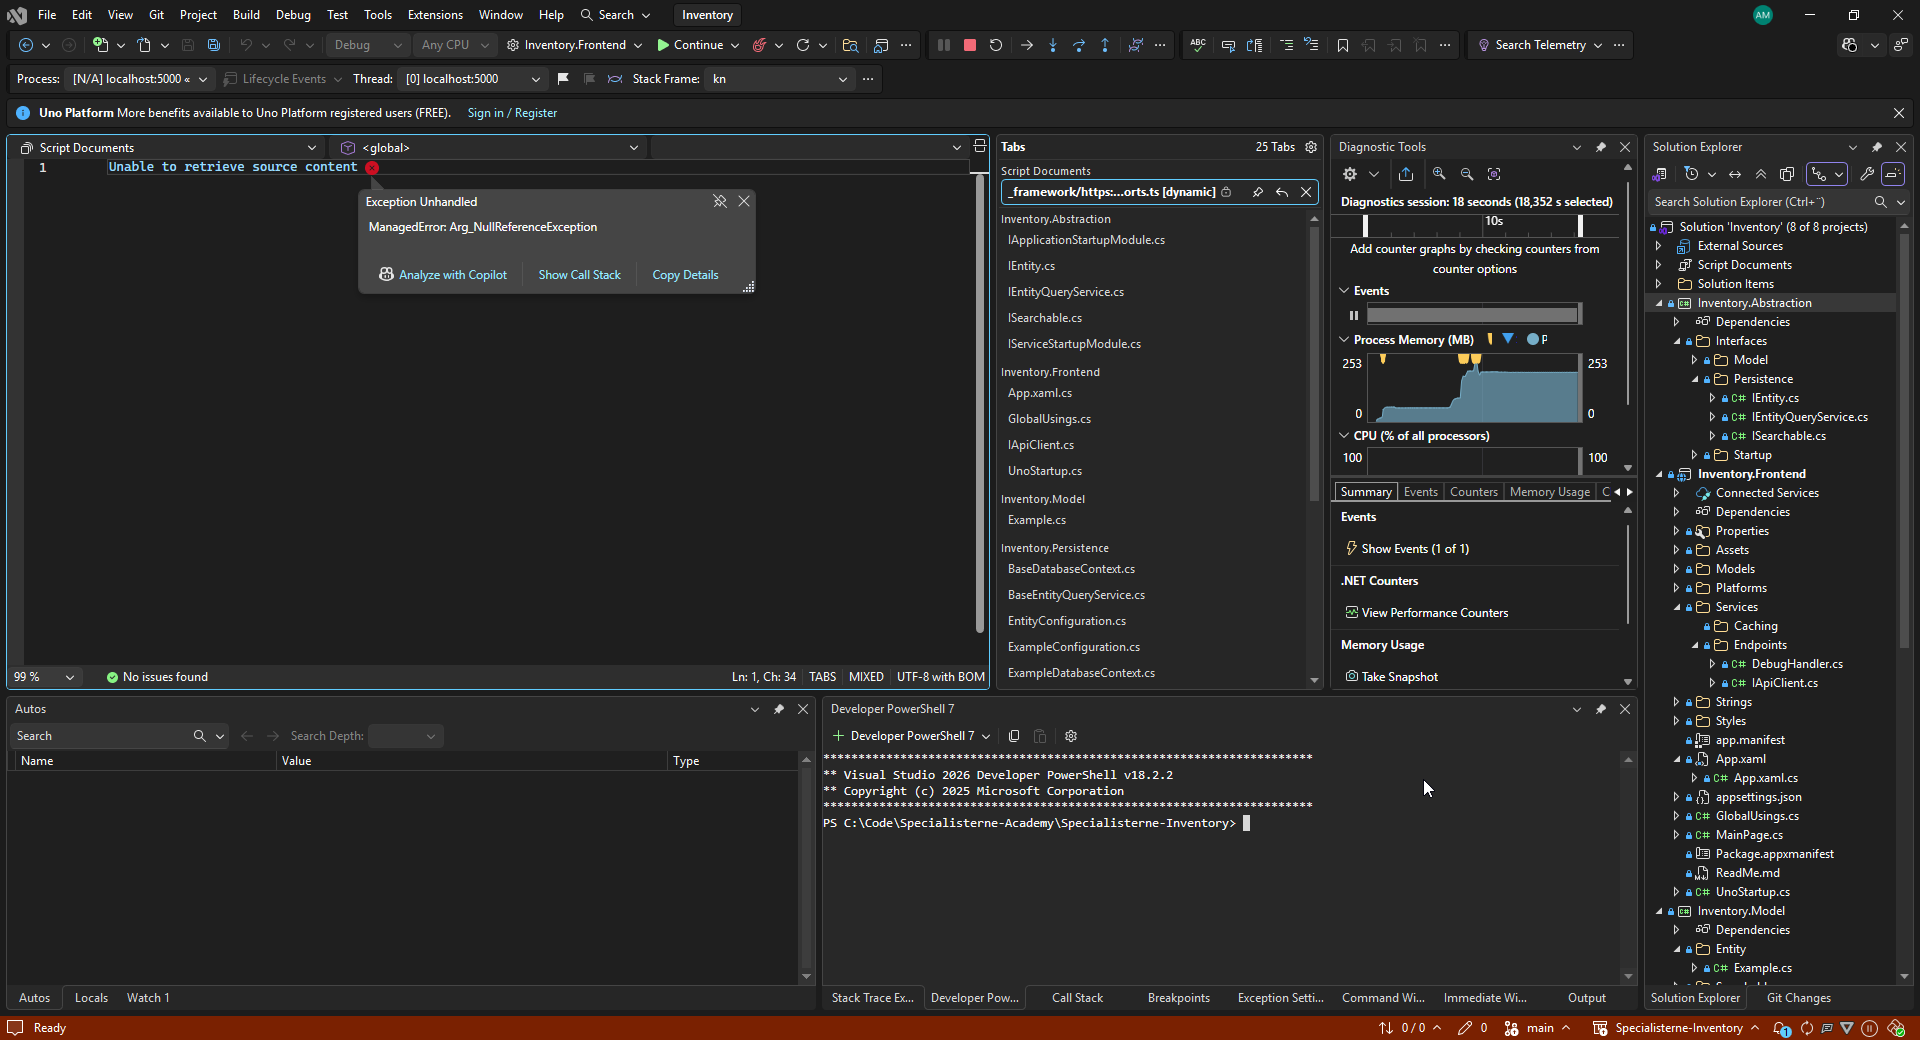The height and width of the screenshot is (1040, 1920).
Task: Open the Extensions menu
Action: 435,15
